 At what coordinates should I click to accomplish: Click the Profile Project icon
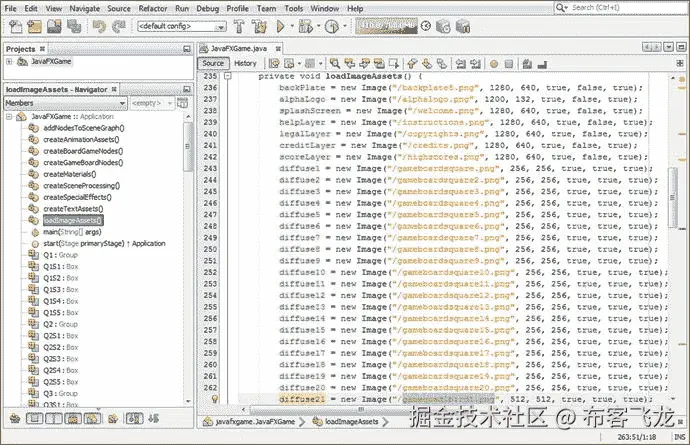(x=331, y=27)
